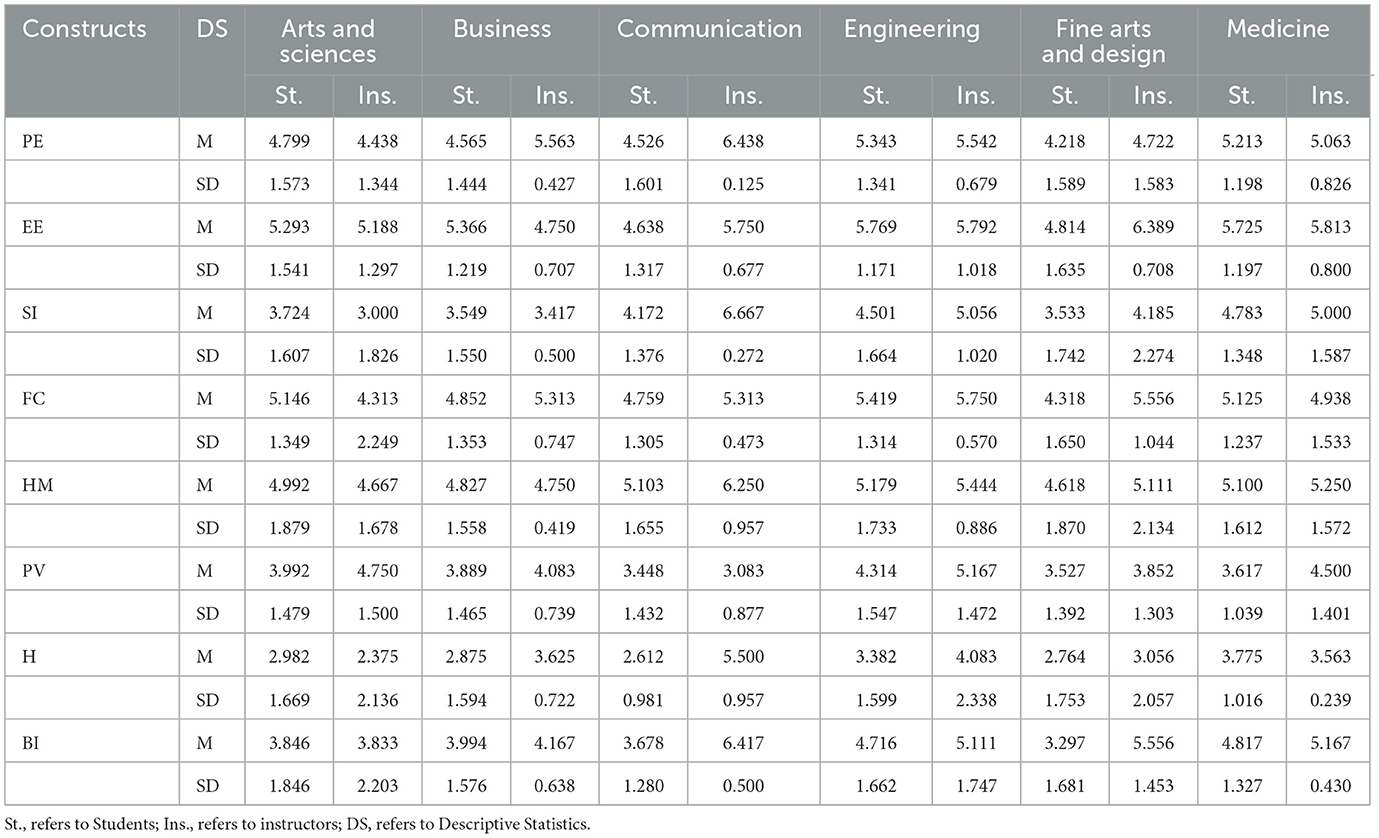
Task: Select the EE construct row label
Action: (x=34, y=226)
